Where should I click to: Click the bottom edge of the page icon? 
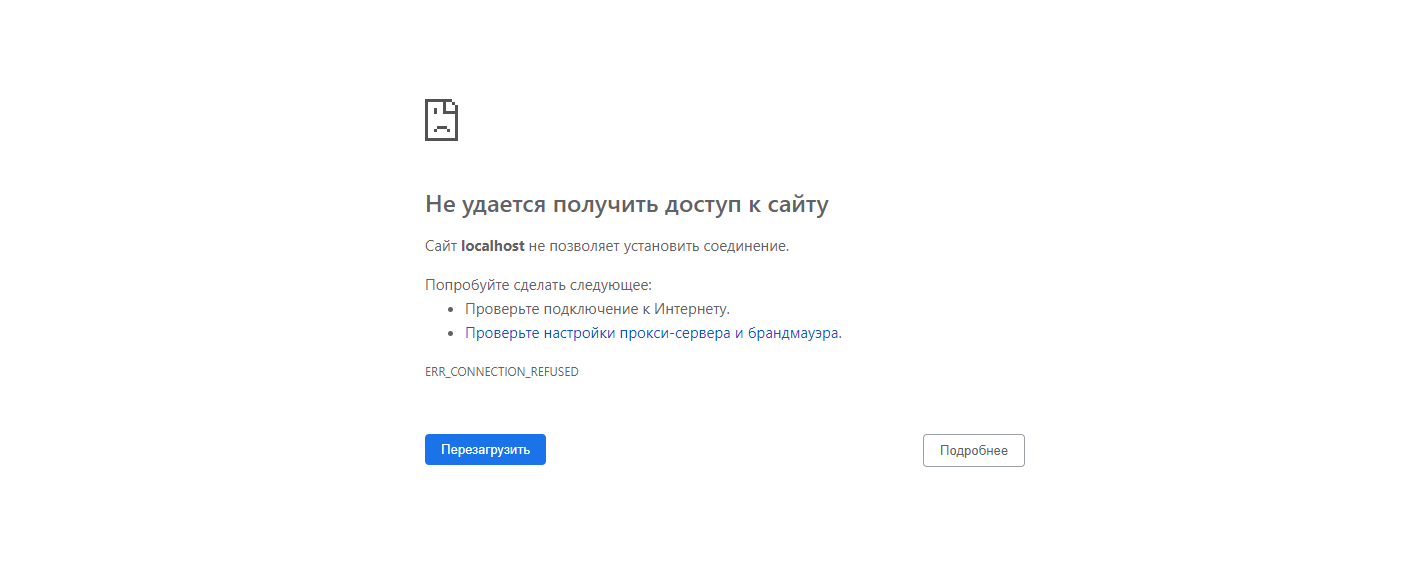441,139
